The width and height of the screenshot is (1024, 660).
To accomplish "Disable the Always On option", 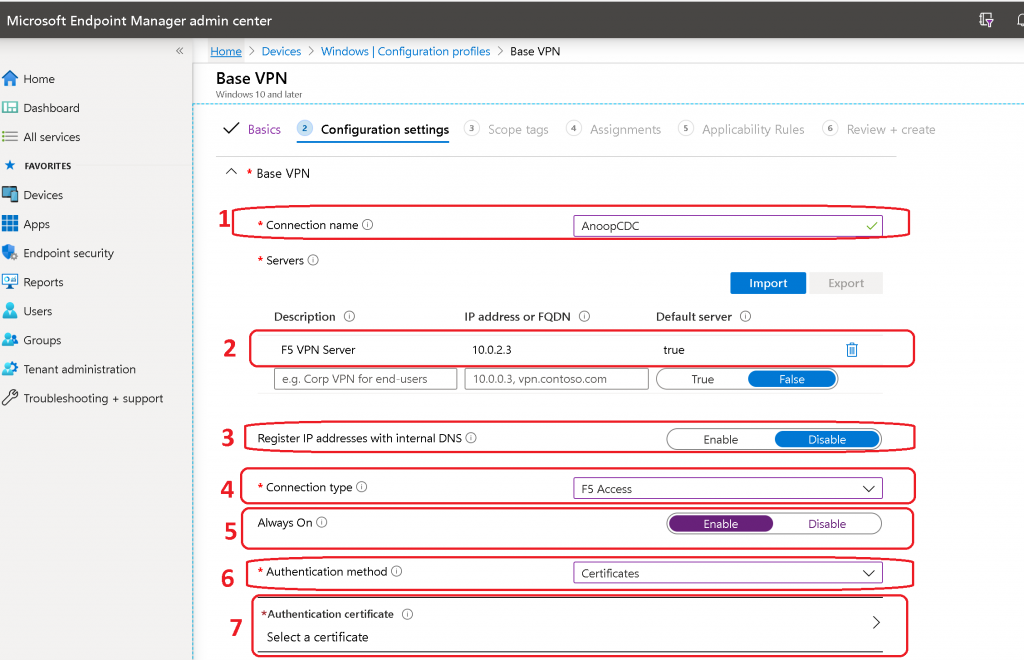I will point(827,524).
